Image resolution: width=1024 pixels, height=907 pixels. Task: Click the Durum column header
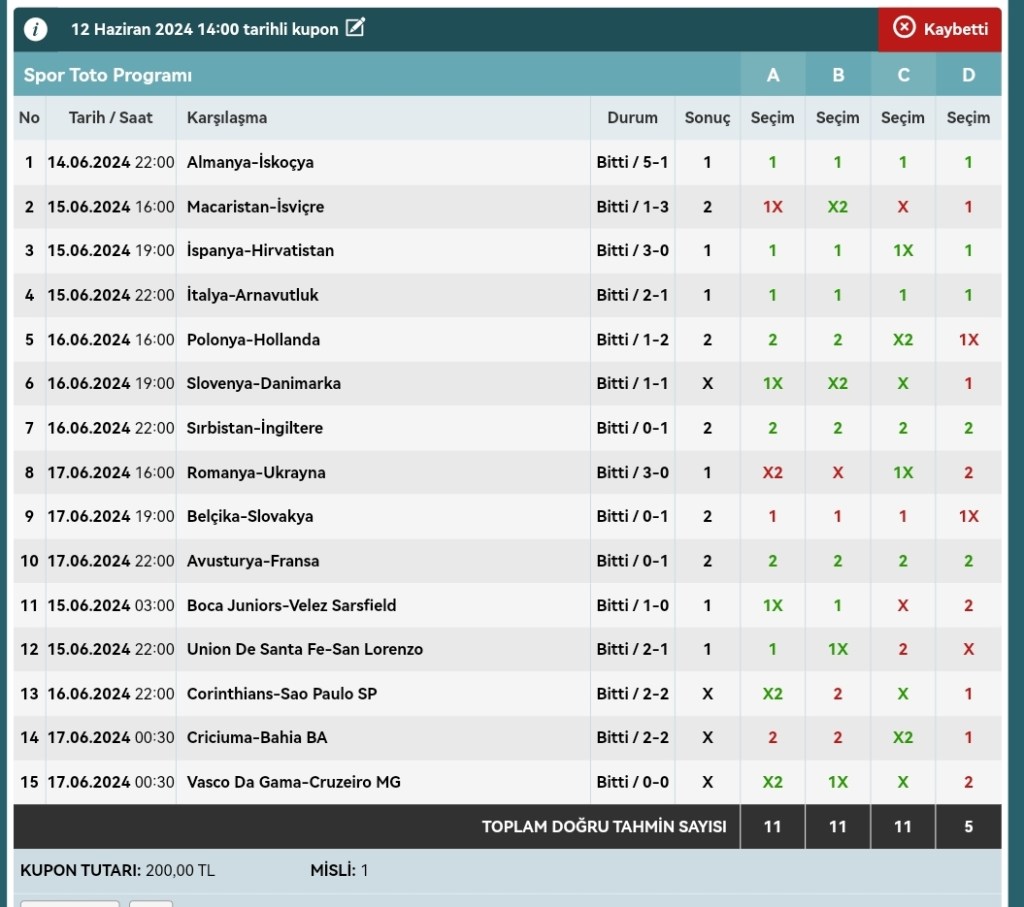632,118
